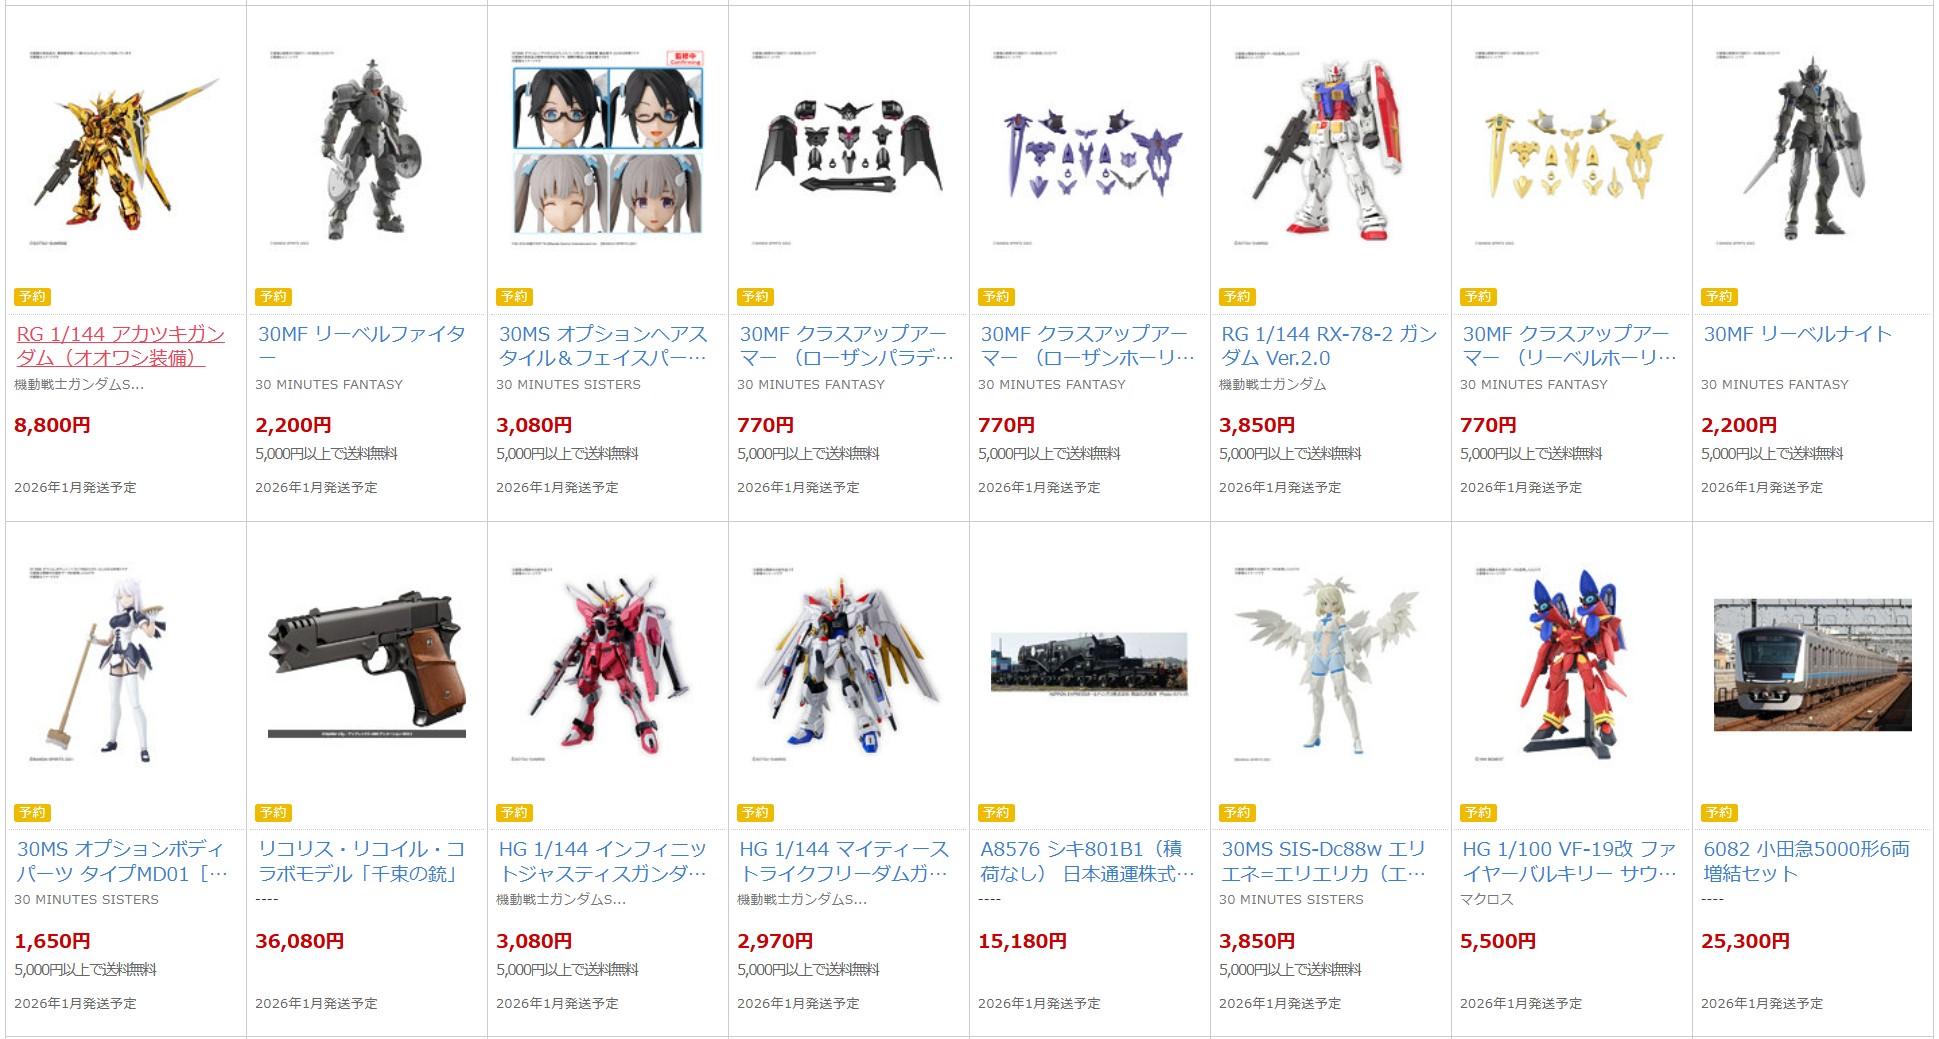This screenshot has height=1039, width=1939.
Task: Click the 小田急5000形 train photo
Action: [1812, 665]
